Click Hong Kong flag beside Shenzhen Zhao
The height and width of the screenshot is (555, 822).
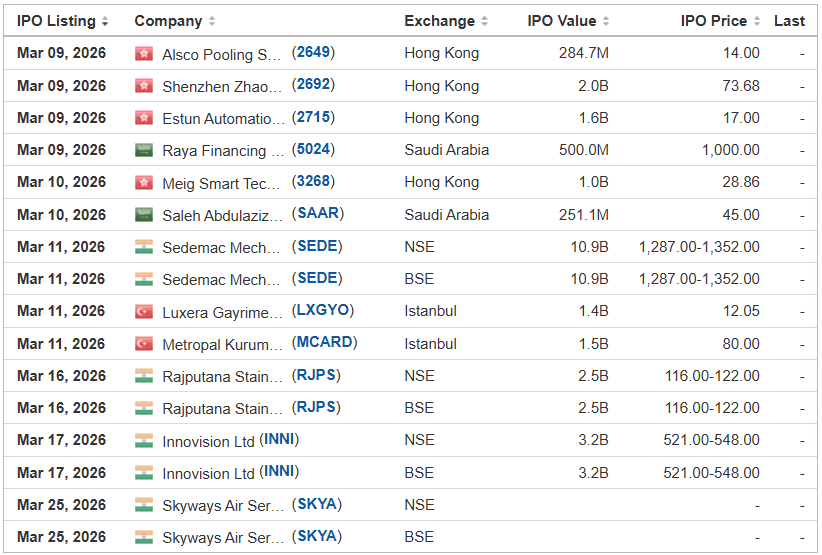click(144, 86)
